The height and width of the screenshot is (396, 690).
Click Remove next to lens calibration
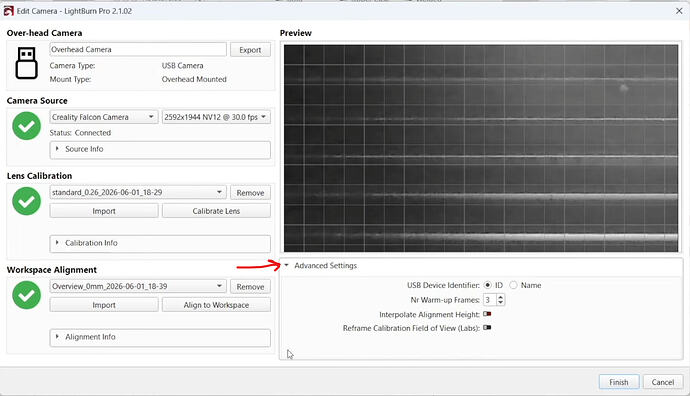(250, 193)
